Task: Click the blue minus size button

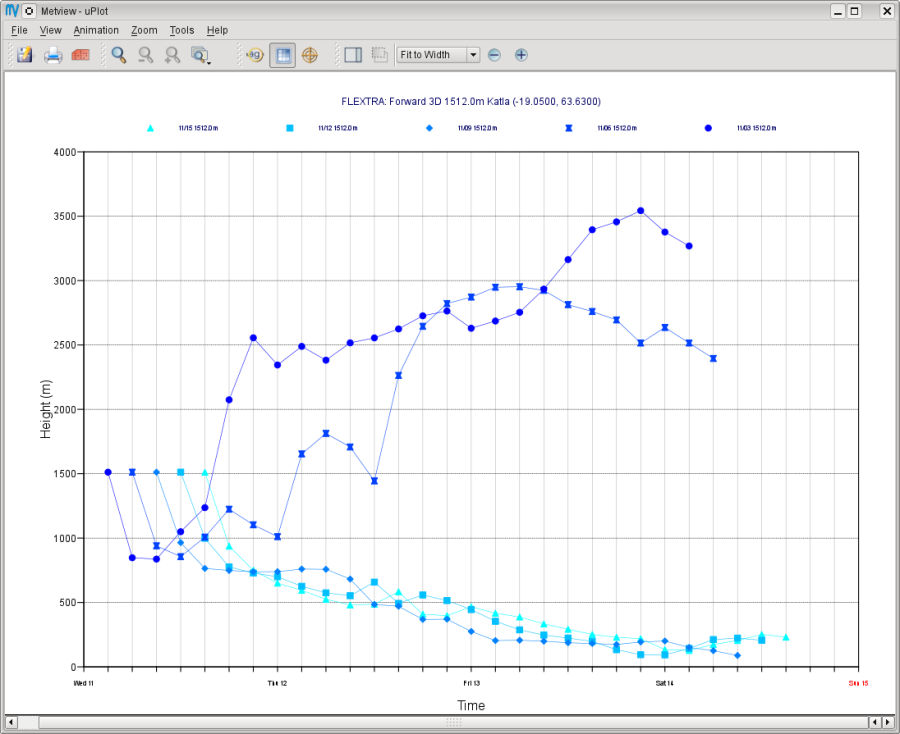Action: pos(494,55)
